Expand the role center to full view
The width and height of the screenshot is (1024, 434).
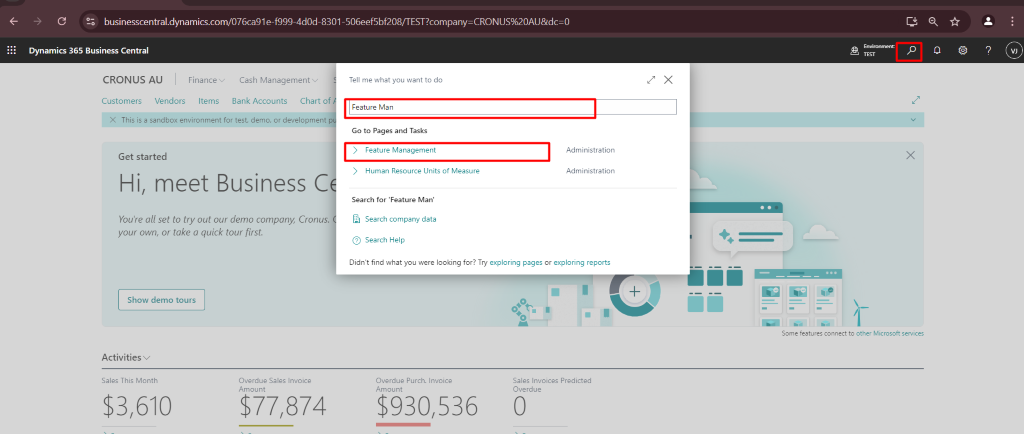pos(916,101)
